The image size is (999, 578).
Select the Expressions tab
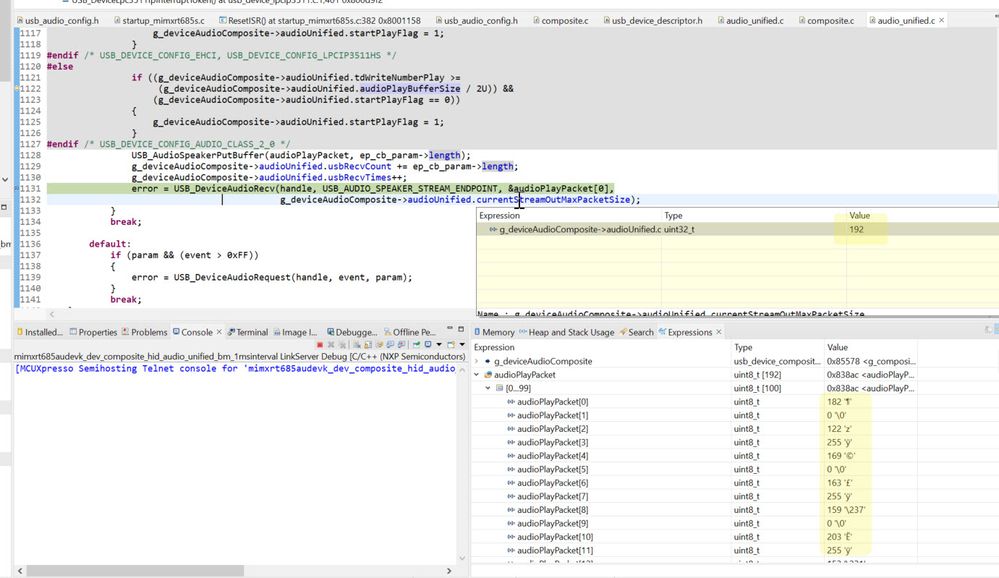685,332
